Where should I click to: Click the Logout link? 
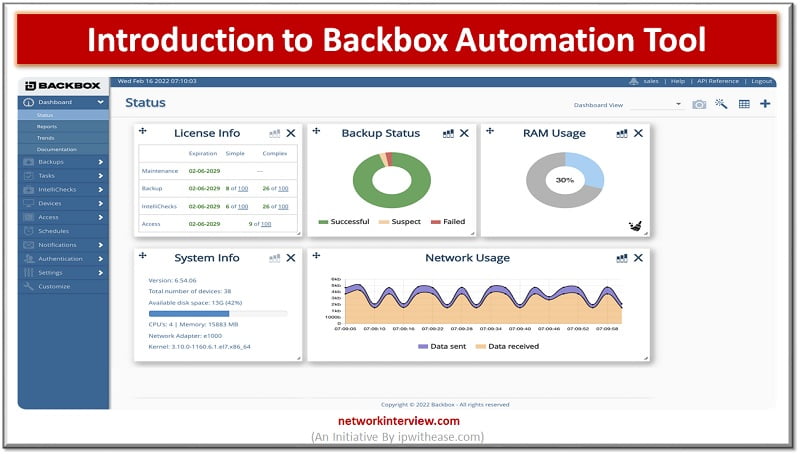click(x=761, y=81)
